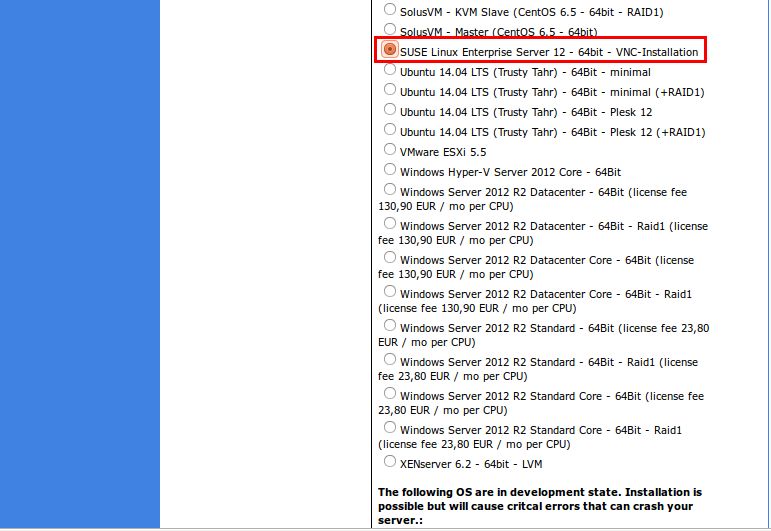Select Windows Server 2012 R2 Datacenter Core Raid1 option
The height and width of the screenshot is (531, 771).
coord(389,292)
